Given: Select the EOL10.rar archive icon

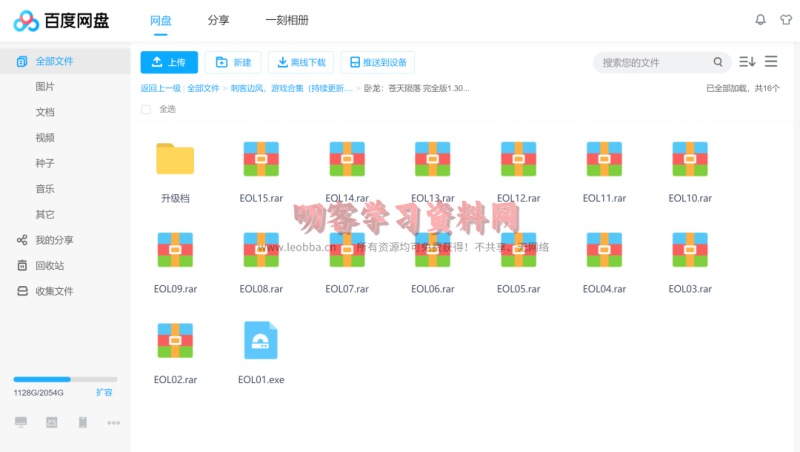Looking at the screenshot, I should click(x=690, y=159).
